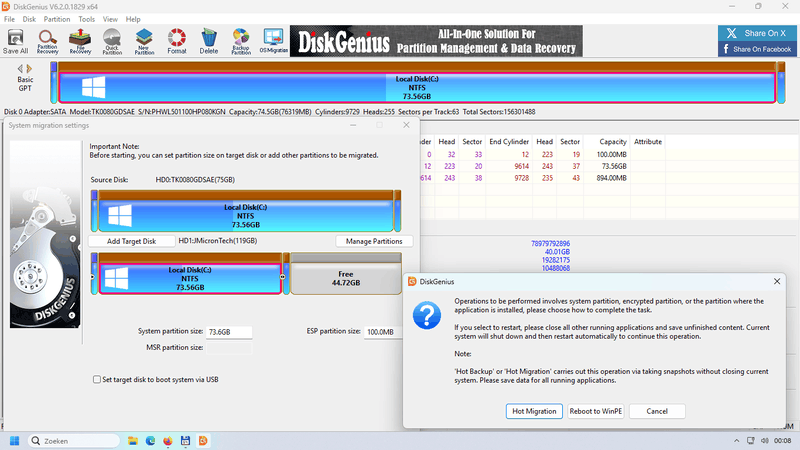Open Firefox from the taskbar

[x=168, y=441]
